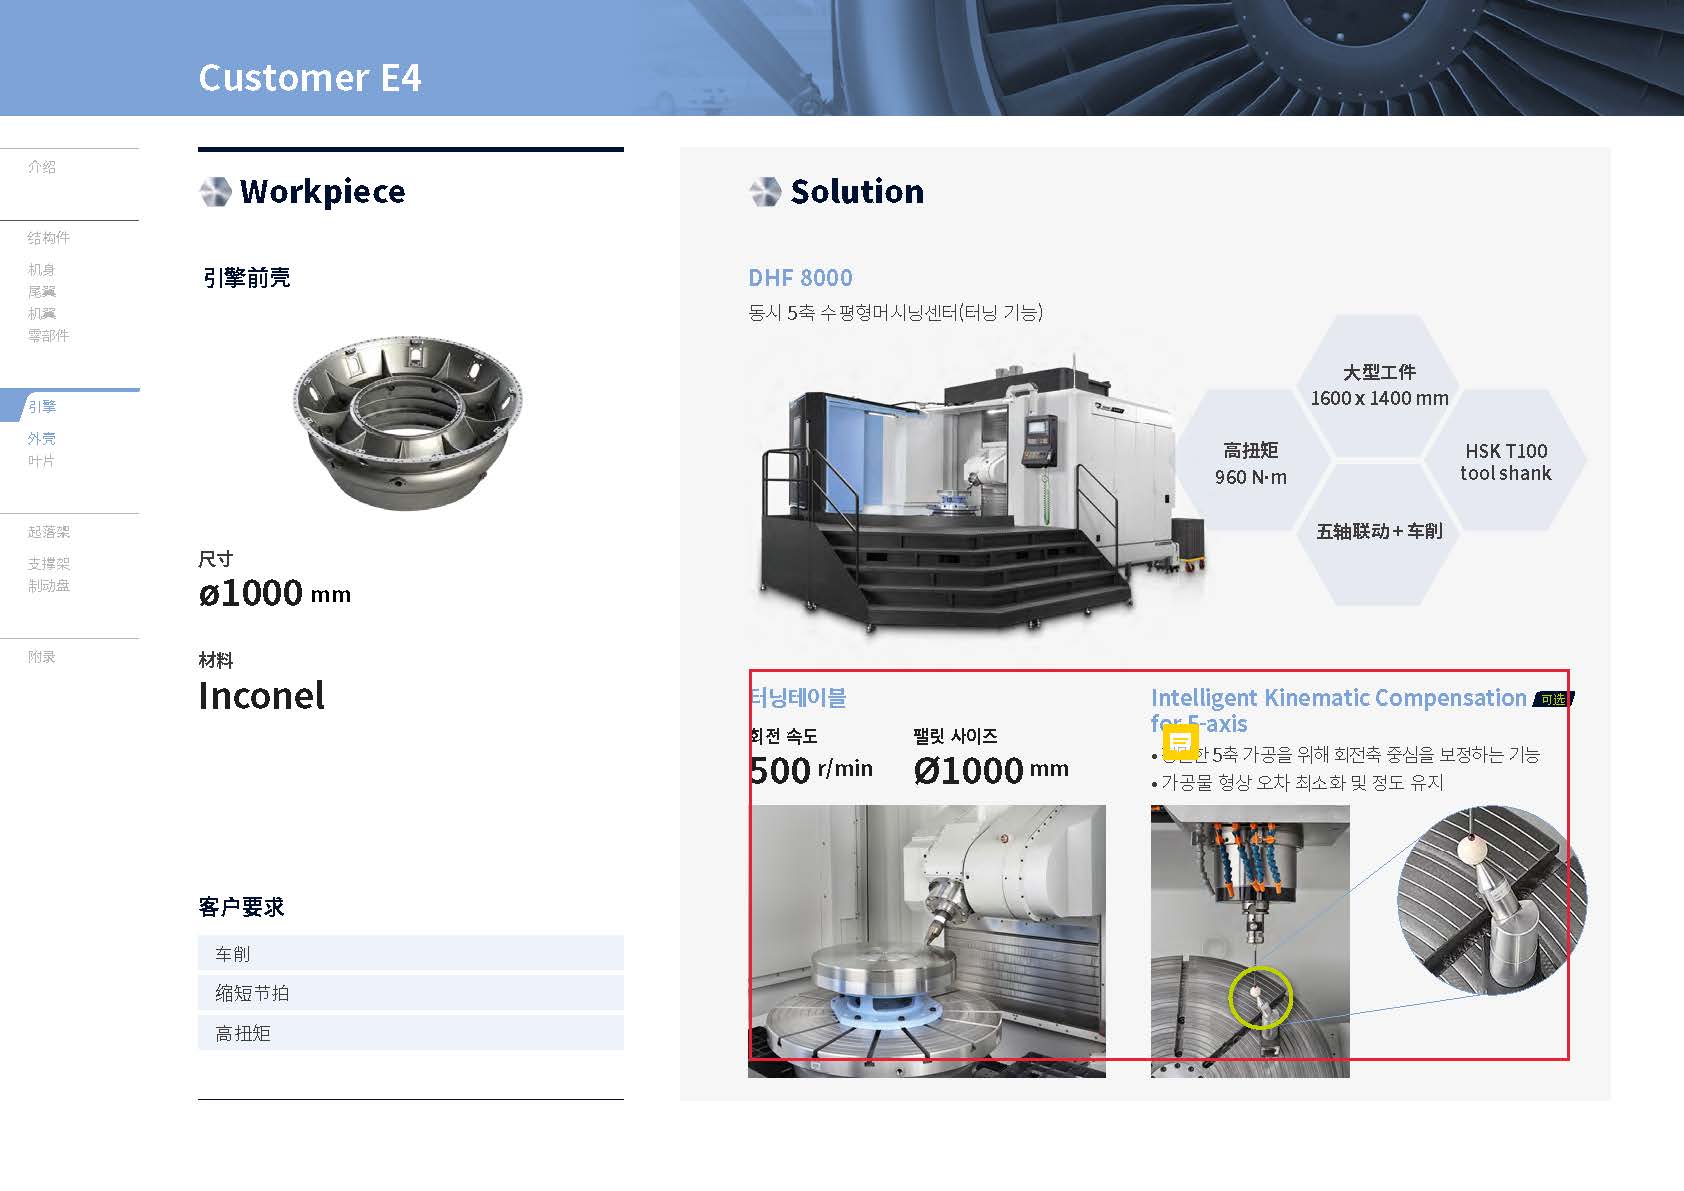The image size is (1684, 1191).
Task: Click the Solution heading text
Action: coord(857,192)
